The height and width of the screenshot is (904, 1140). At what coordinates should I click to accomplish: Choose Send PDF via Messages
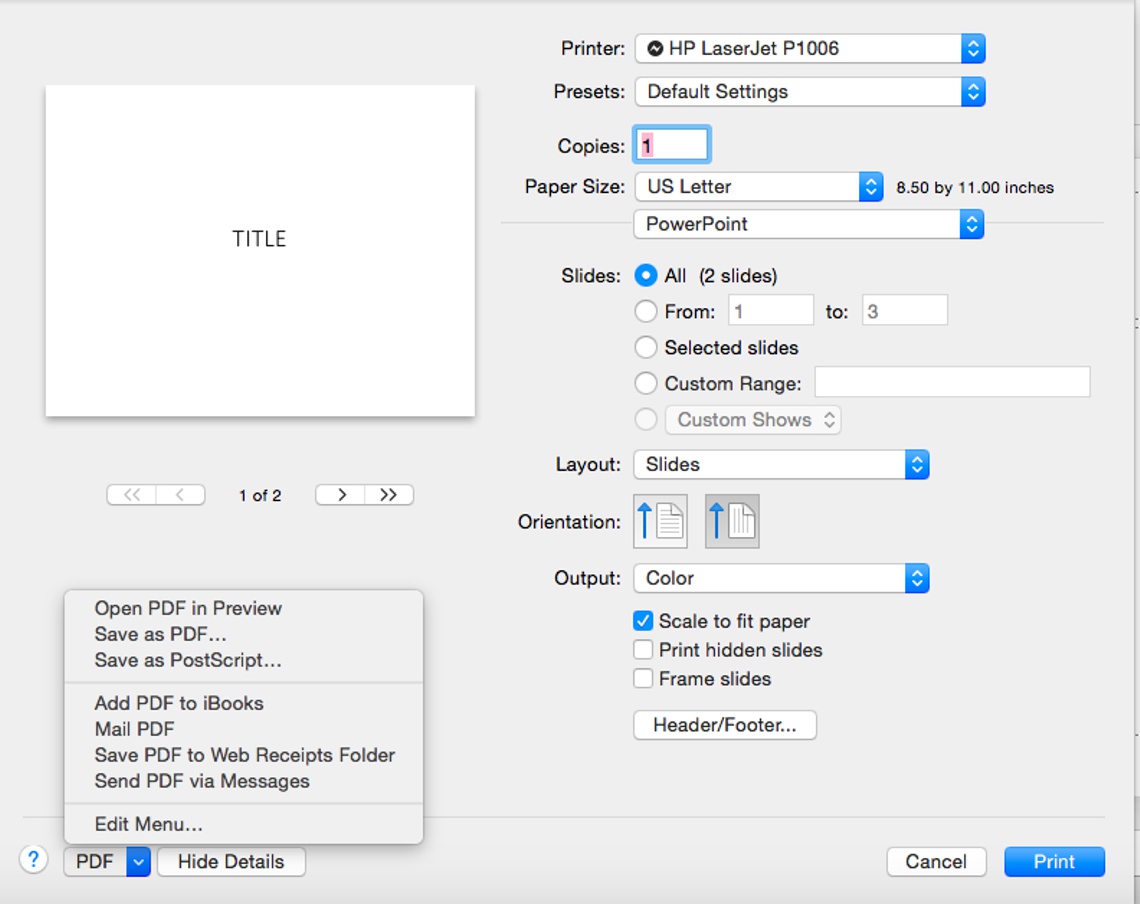click(x=202, y=781)
